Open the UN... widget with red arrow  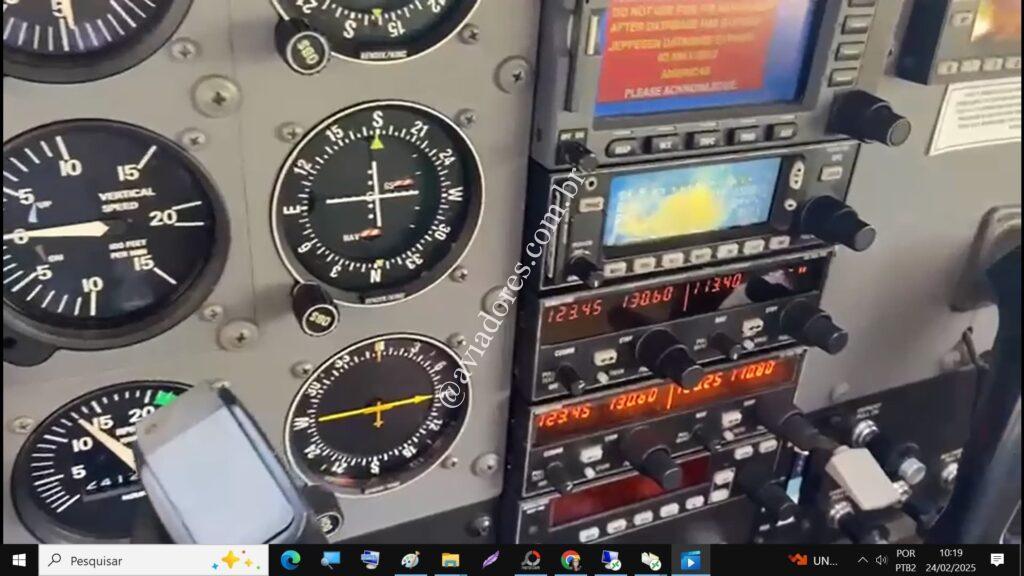click(813, 560)
